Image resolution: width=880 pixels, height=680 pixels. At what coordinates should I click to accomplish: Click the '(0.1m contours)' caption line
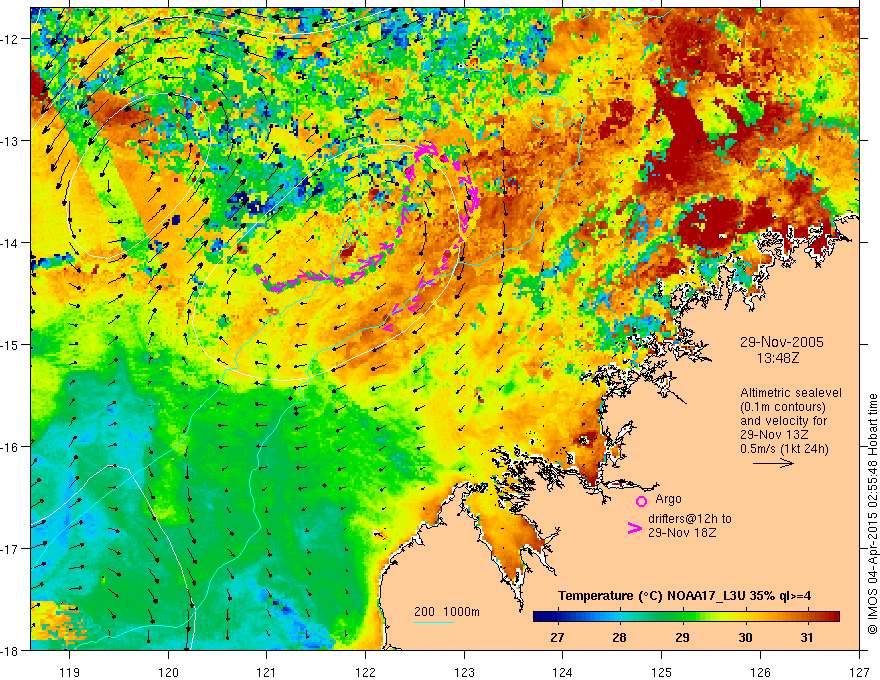783,407
